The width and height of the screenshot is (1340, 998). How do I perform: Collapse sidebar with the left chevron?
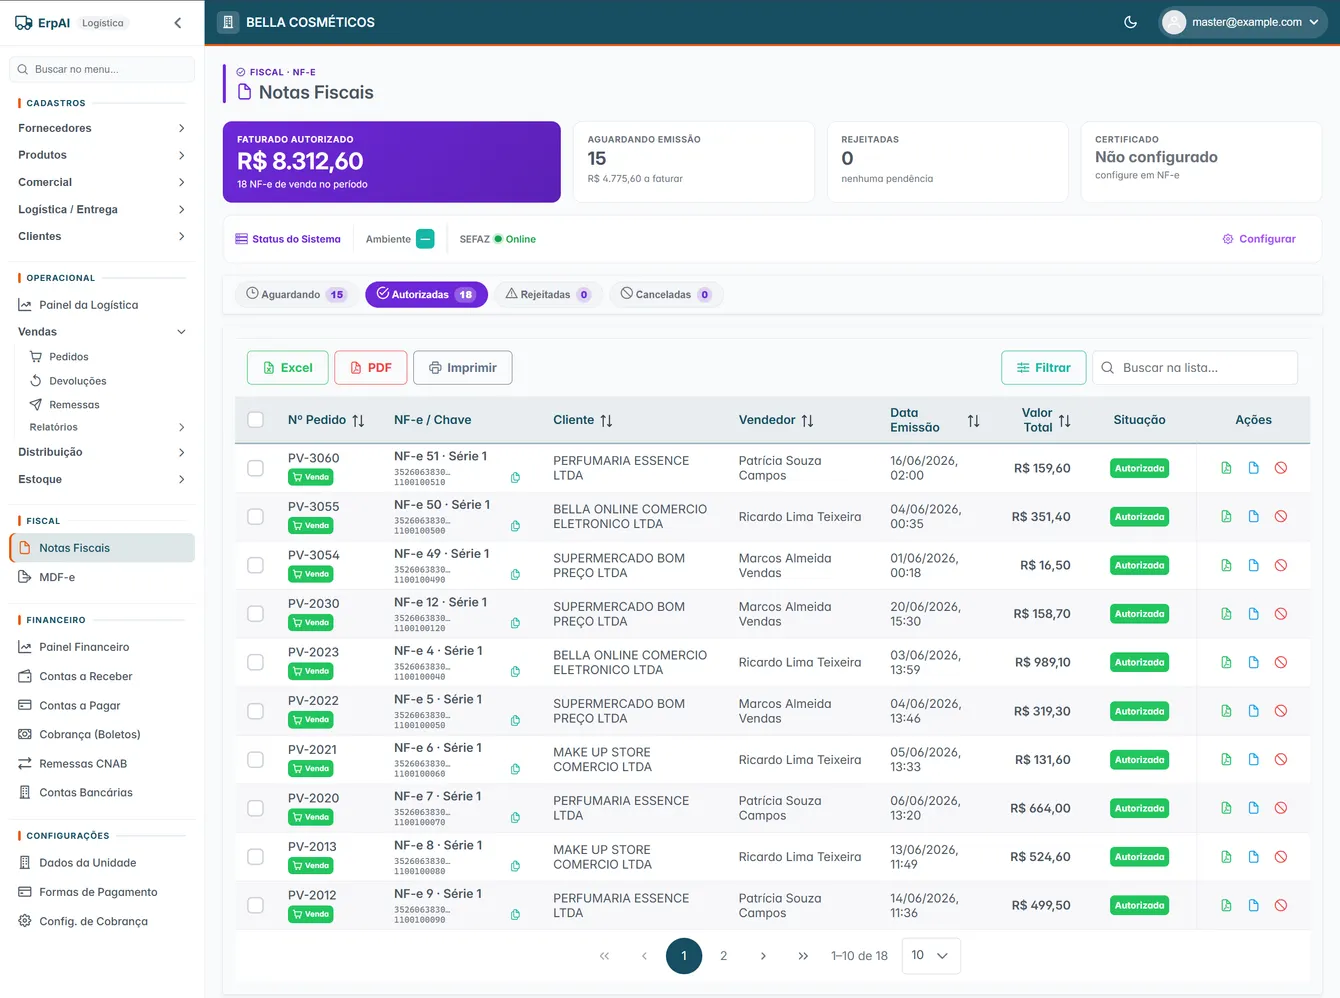pyautogui.click(x=178, y=23)
